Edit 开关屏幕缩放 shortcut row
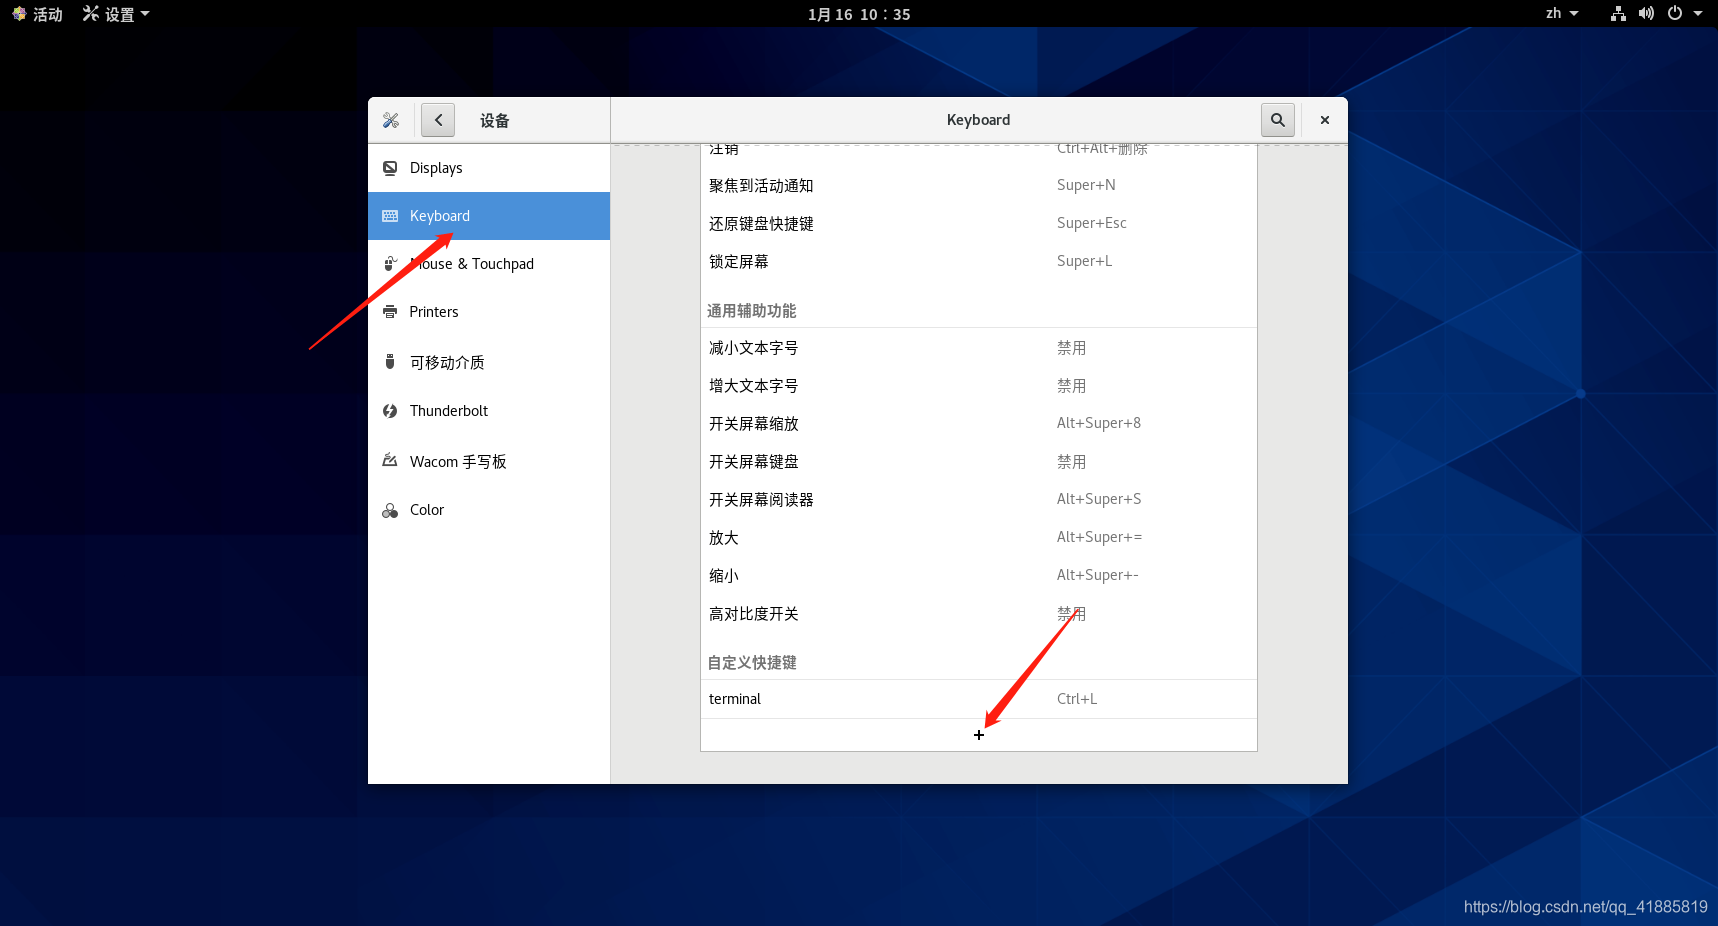 point(979,424)
